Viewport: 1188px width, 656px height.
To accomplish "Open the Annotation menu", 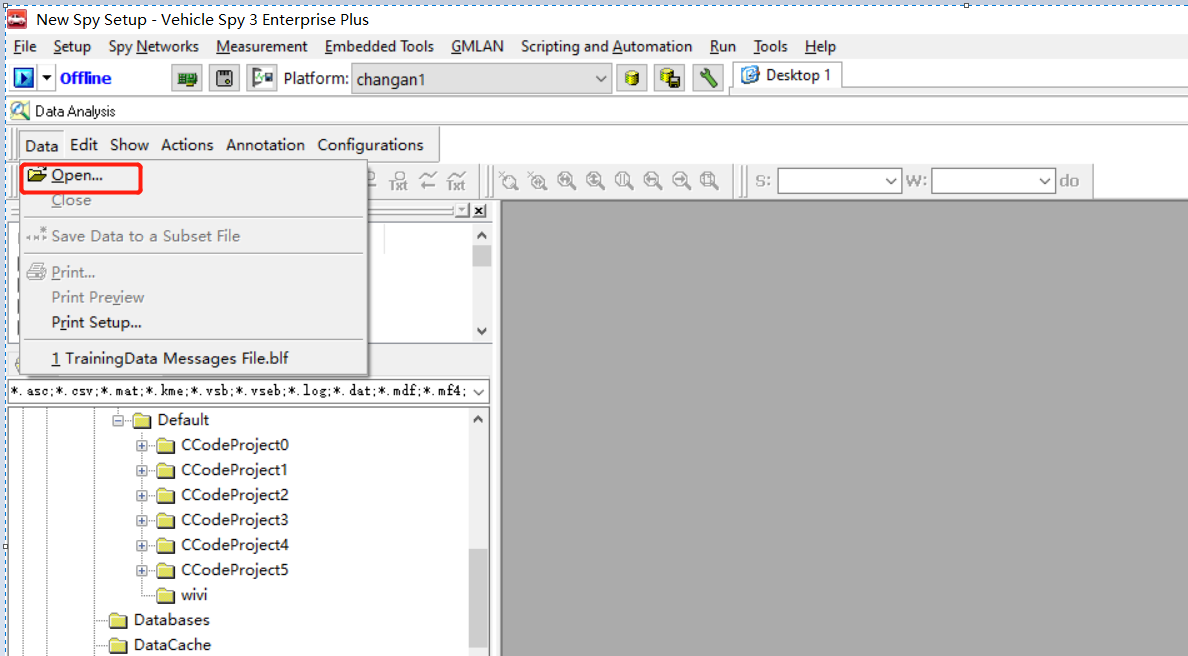I will click(x=265, y=145).
